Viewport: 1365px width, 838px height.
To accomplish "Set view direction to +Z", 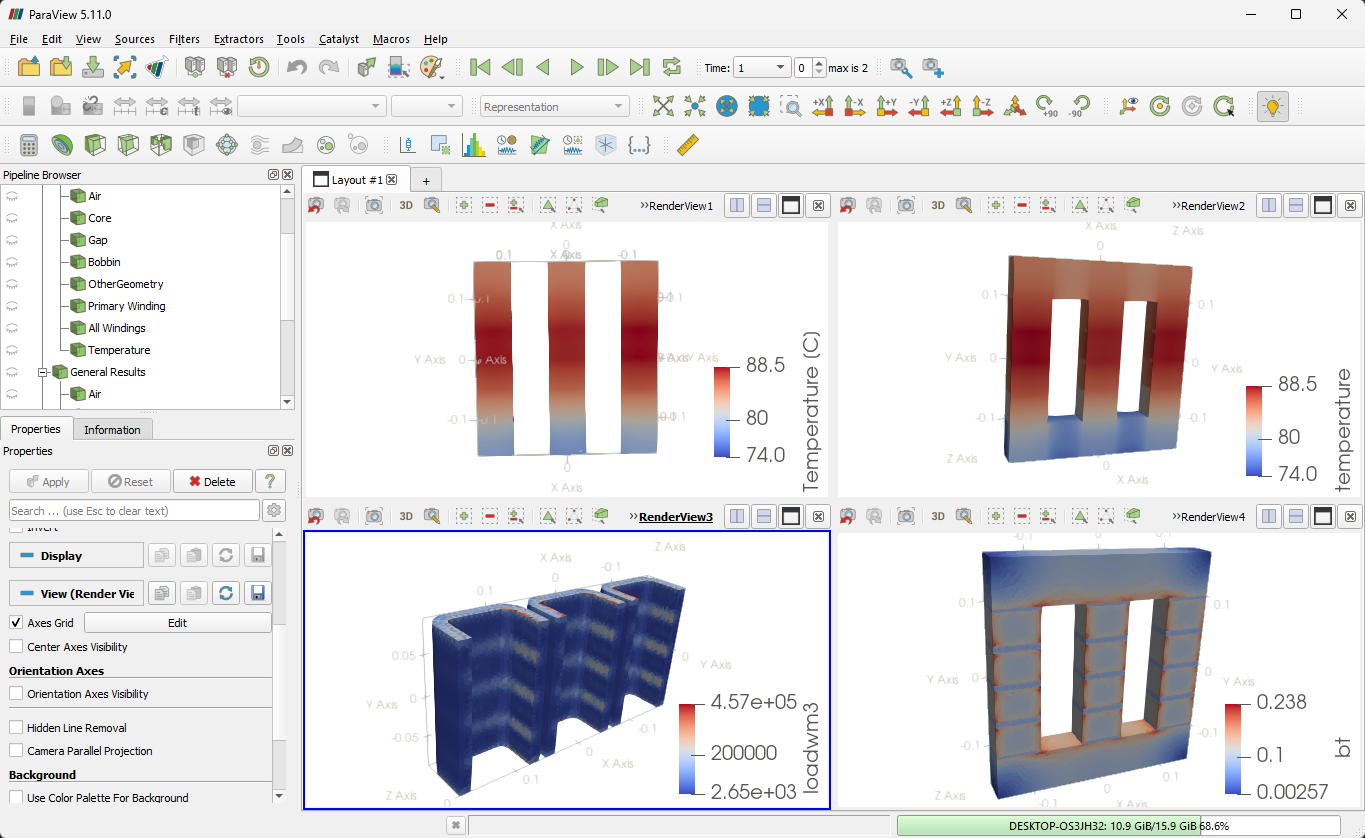I will pos(951,106).
